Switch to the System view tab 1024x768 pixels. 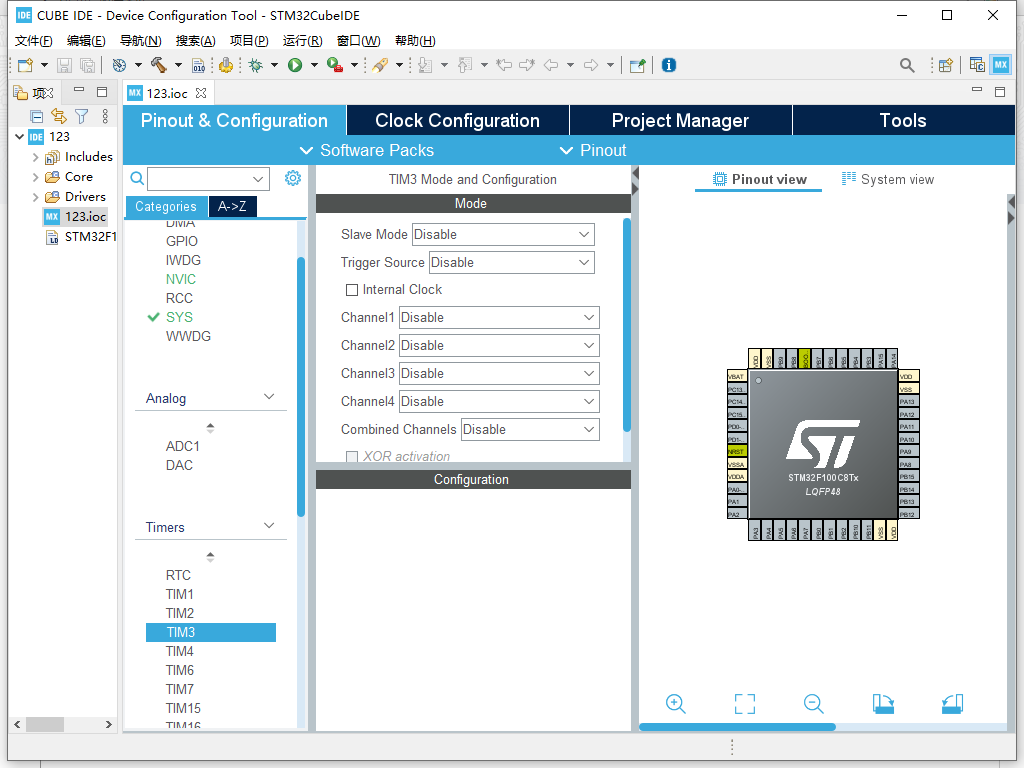click(x=888, y=180)
